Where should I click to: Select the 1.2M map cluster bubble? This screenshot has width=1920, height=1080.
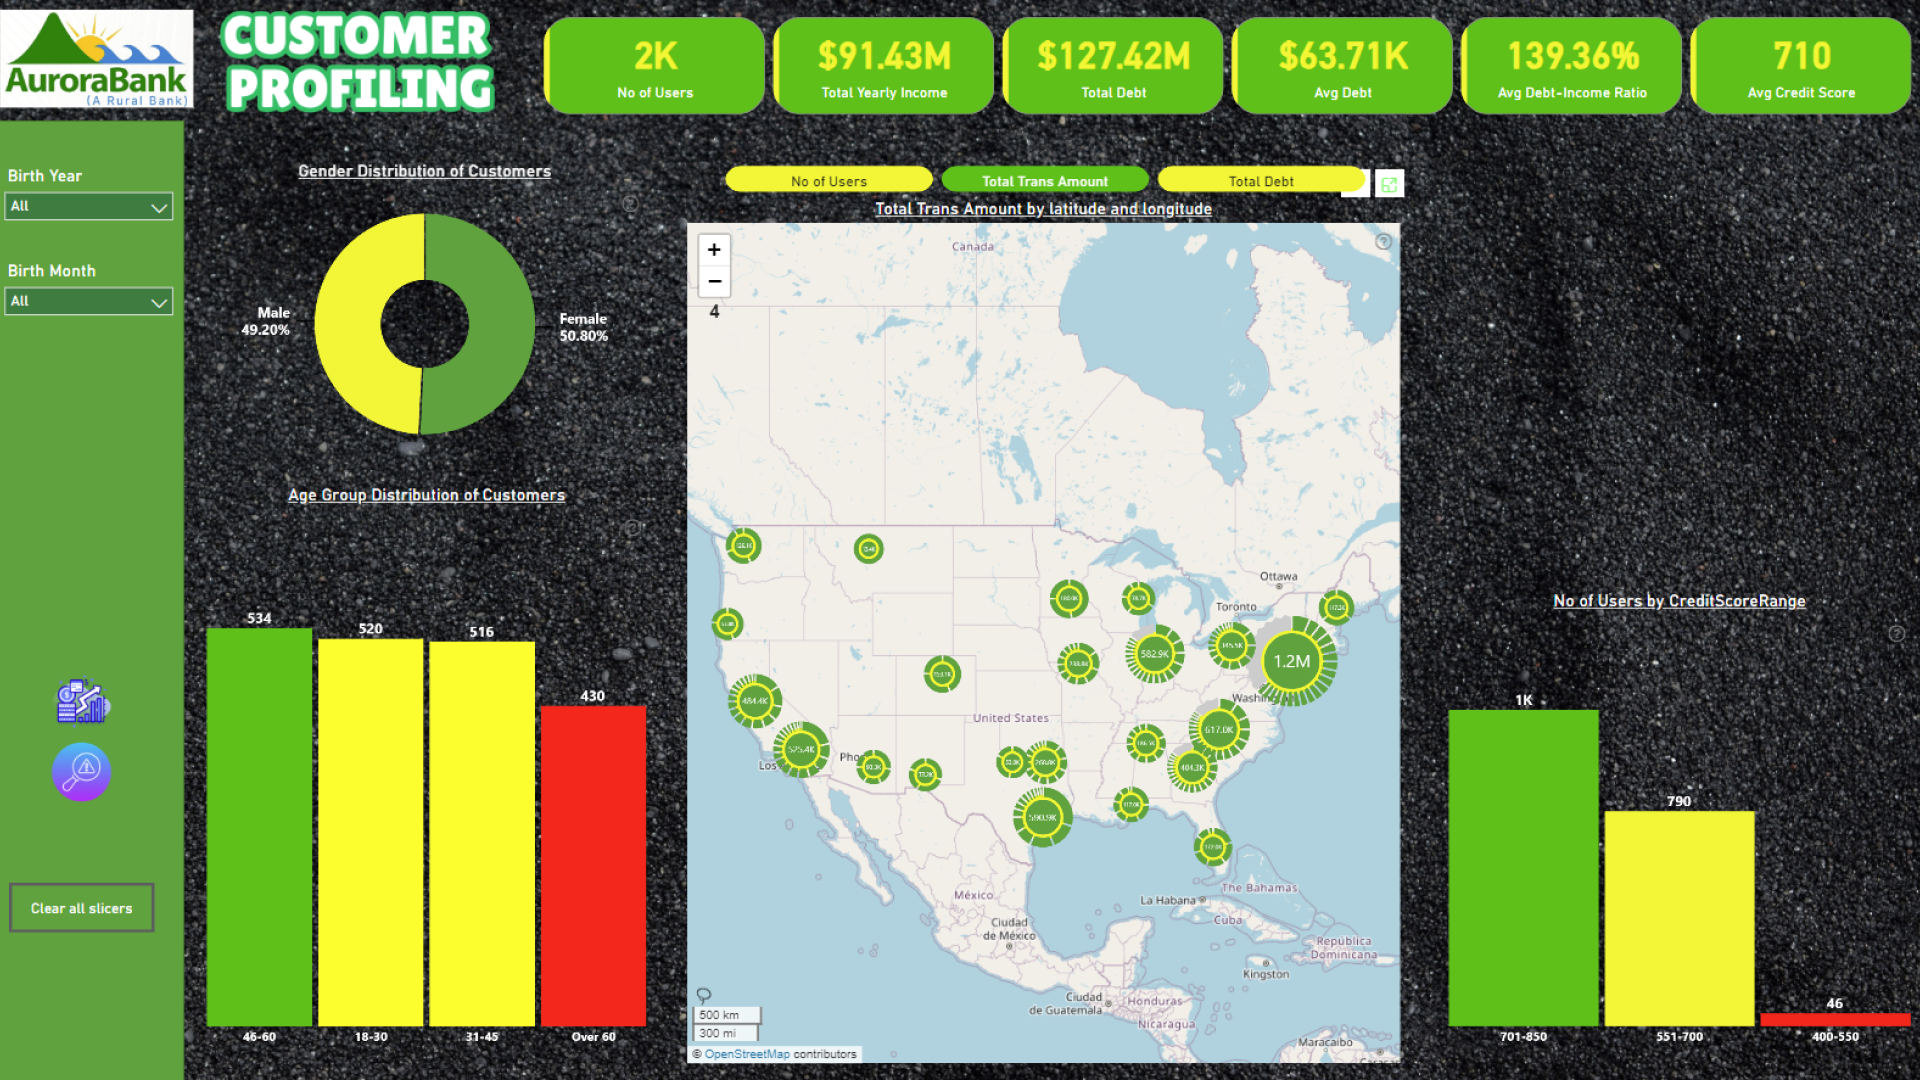(x=1291, y=661)
